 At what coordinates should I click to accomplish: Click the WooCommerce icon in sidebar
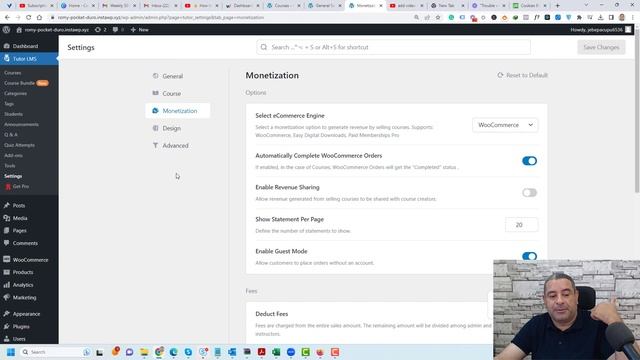7,260
